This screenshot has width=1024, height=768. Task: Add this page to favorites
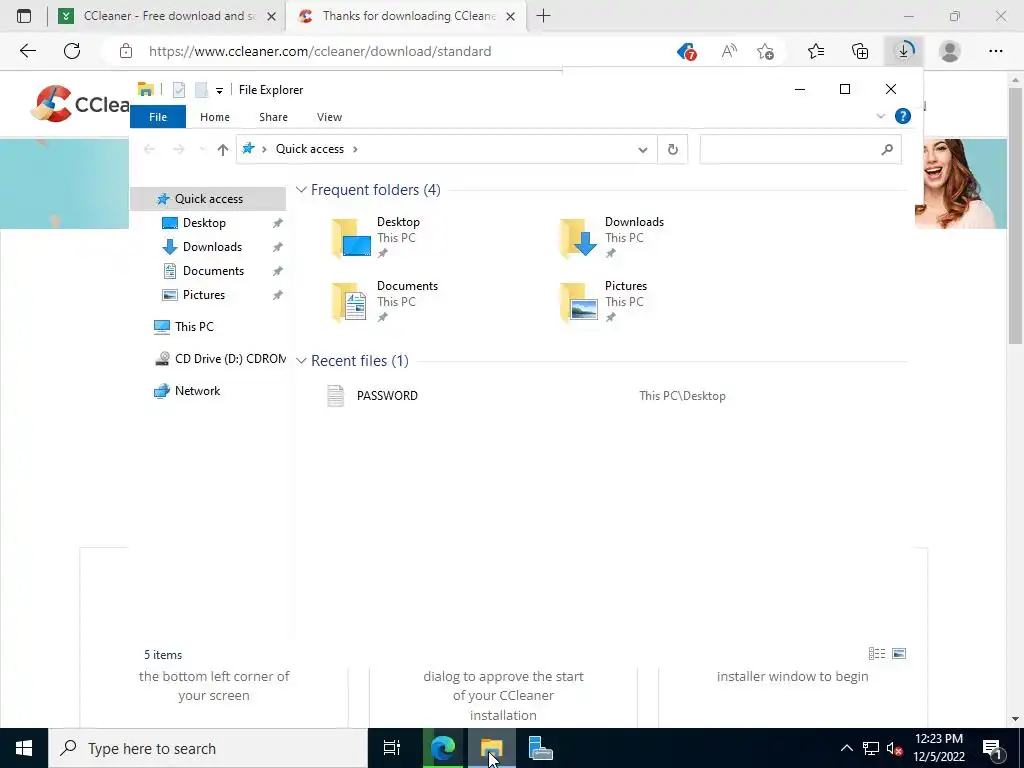pyautogui.click(x=765, y=51)
